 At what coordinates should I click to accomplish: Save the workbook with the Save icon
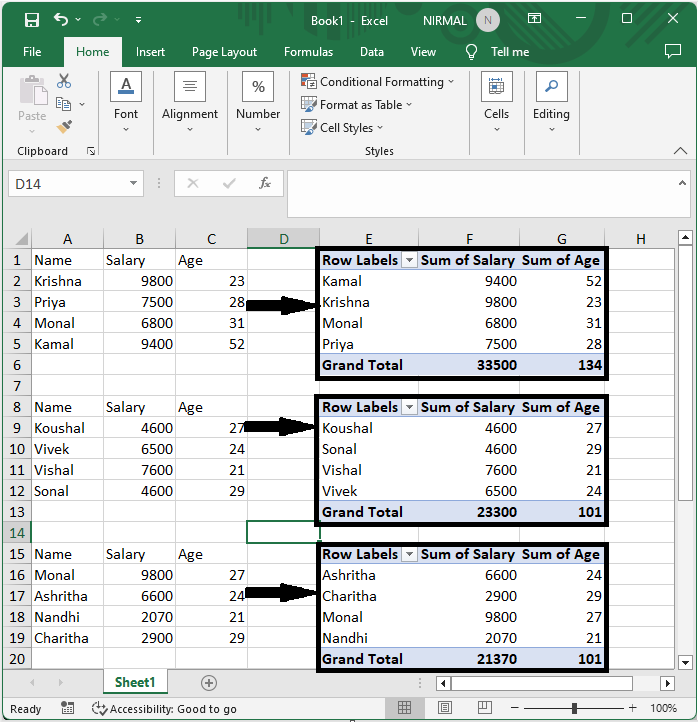(32, 20)
